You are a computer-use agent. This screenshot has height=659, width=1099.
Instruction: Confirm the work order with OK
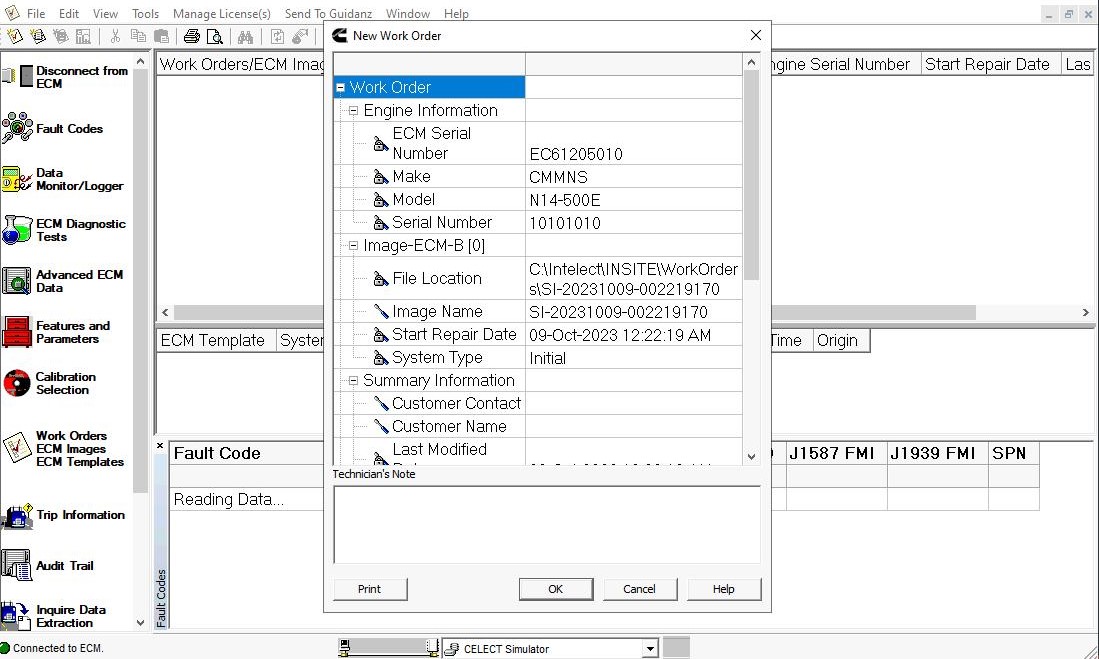(556, 589)
